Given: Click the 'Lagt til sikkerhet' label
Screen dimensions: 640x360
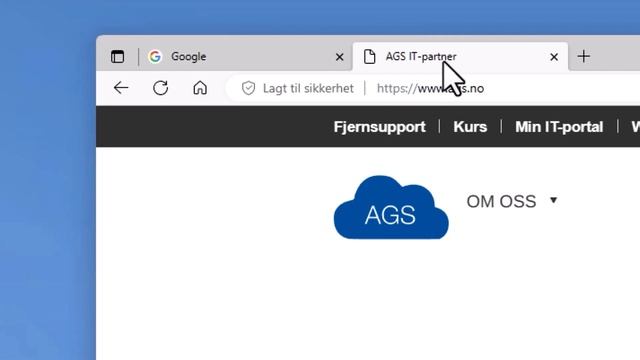Looking at the screenshot, I should pyautogui.click(x=308, y=88).
